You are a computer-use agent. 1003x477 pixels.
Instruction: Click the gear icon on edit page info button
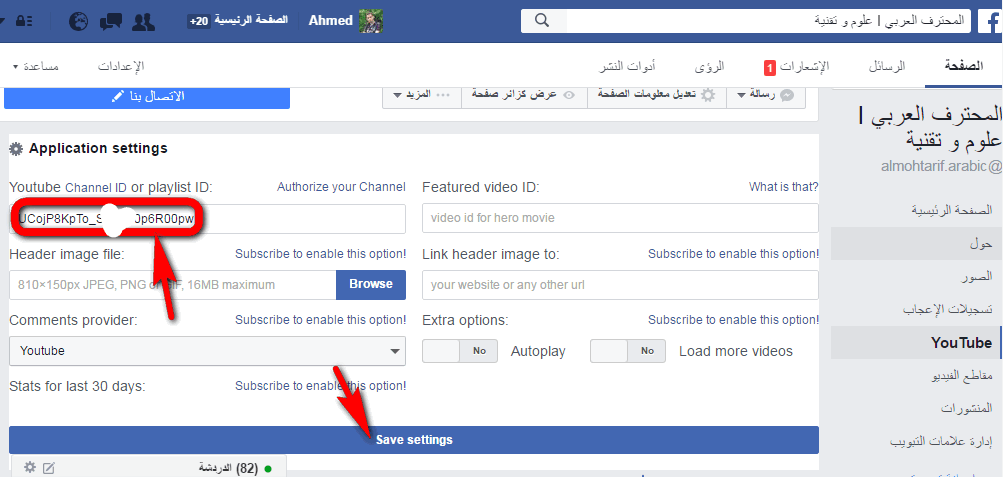707,95
